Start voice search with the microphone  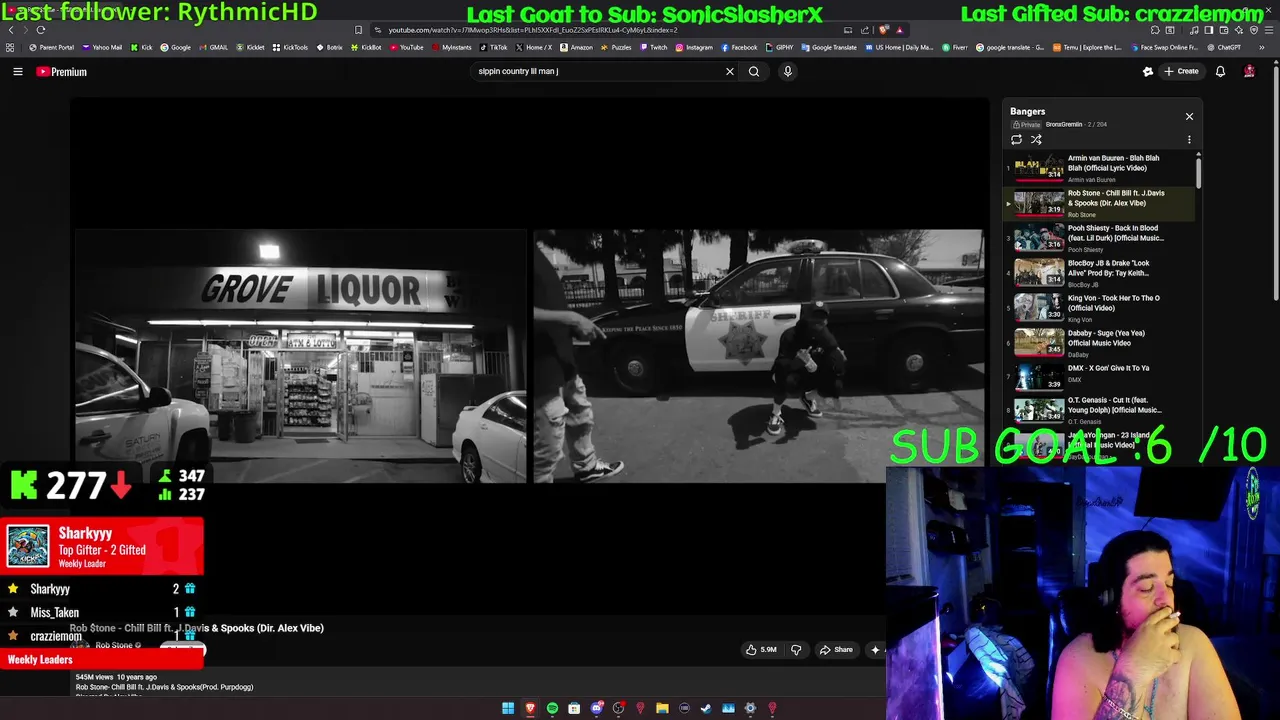[787, 71]
